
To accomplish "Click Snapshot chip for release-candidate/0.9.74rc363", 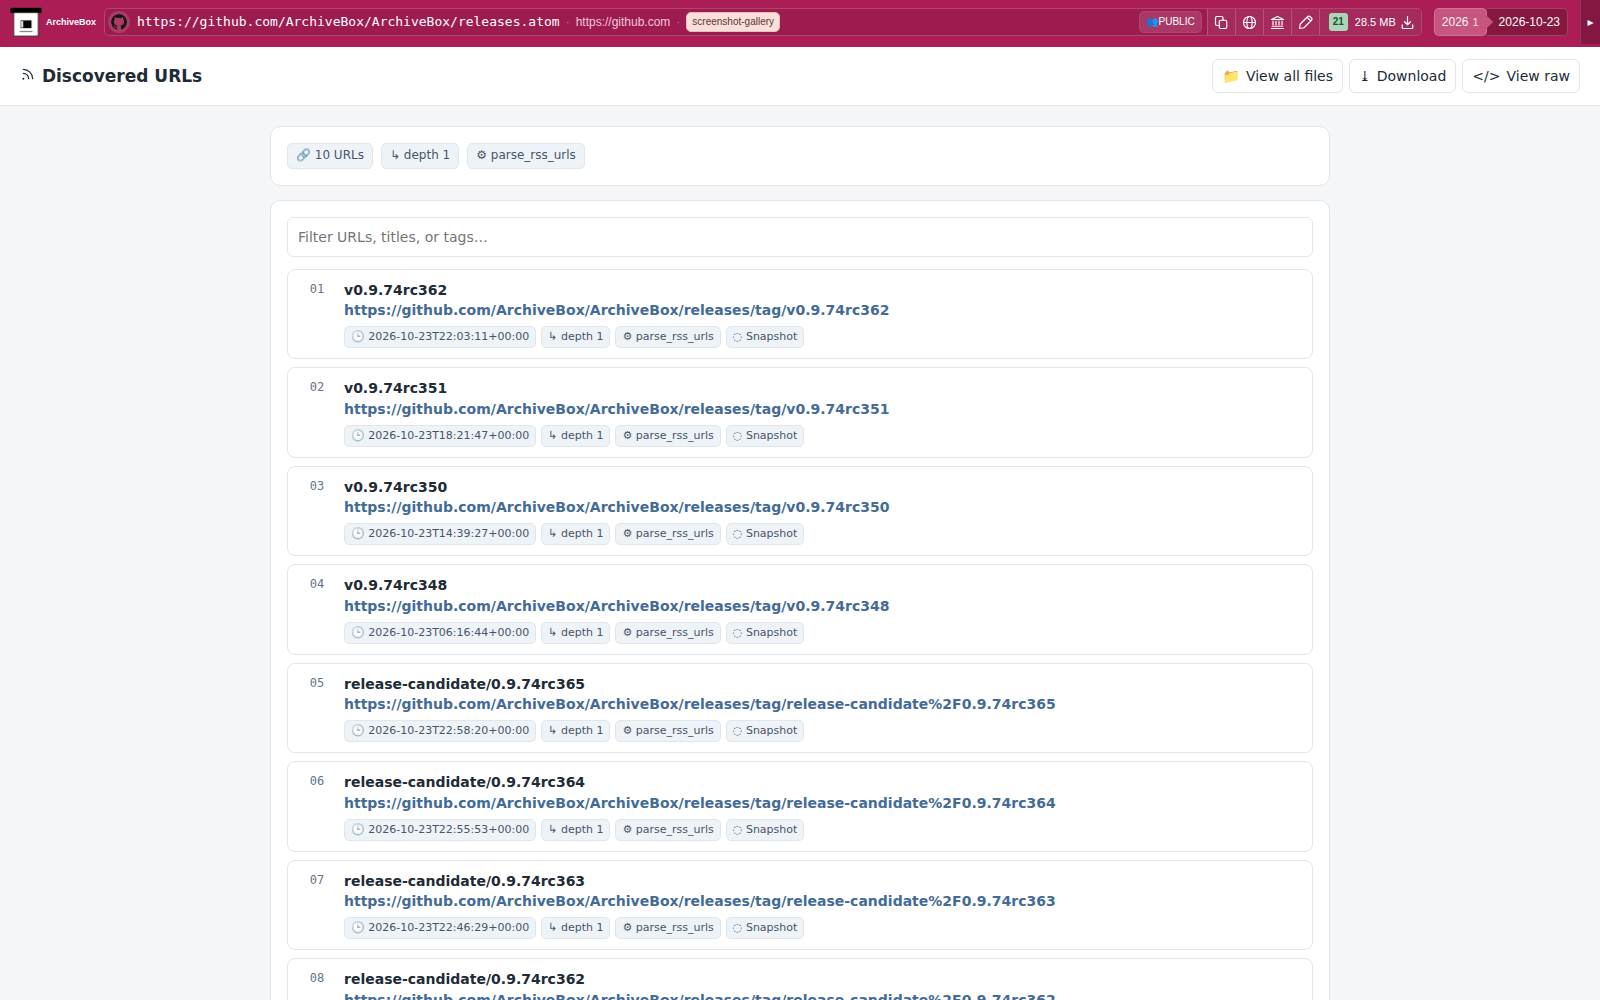I will click(x=765, y=928).
